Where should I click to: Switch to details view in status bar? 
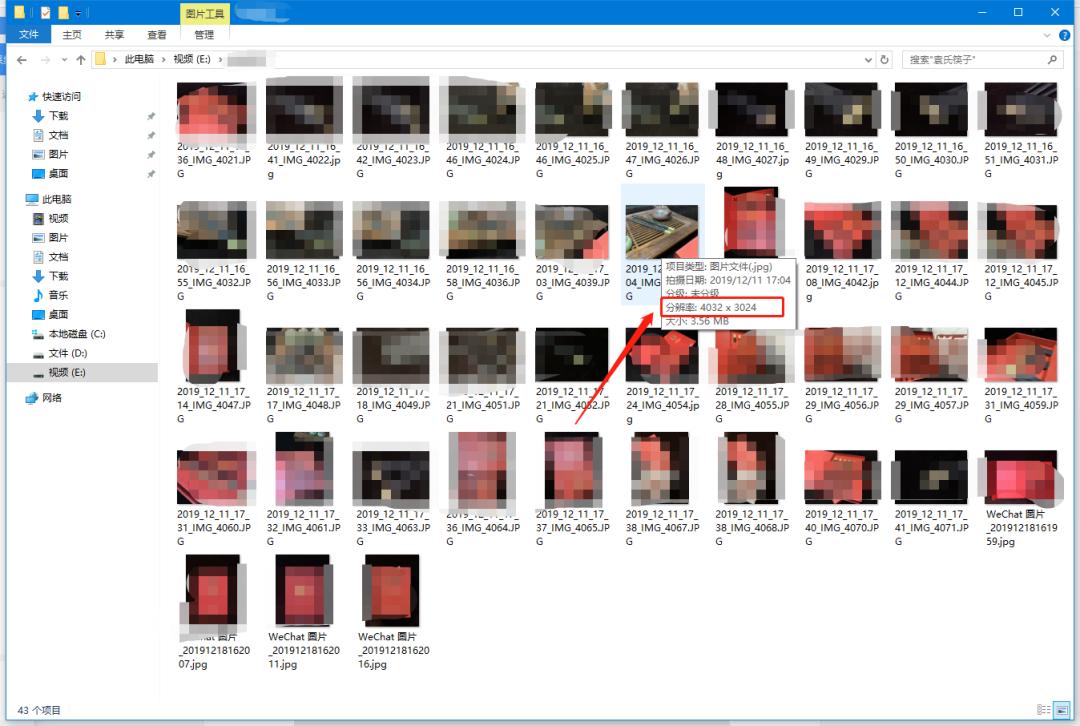coord(1045,710)
